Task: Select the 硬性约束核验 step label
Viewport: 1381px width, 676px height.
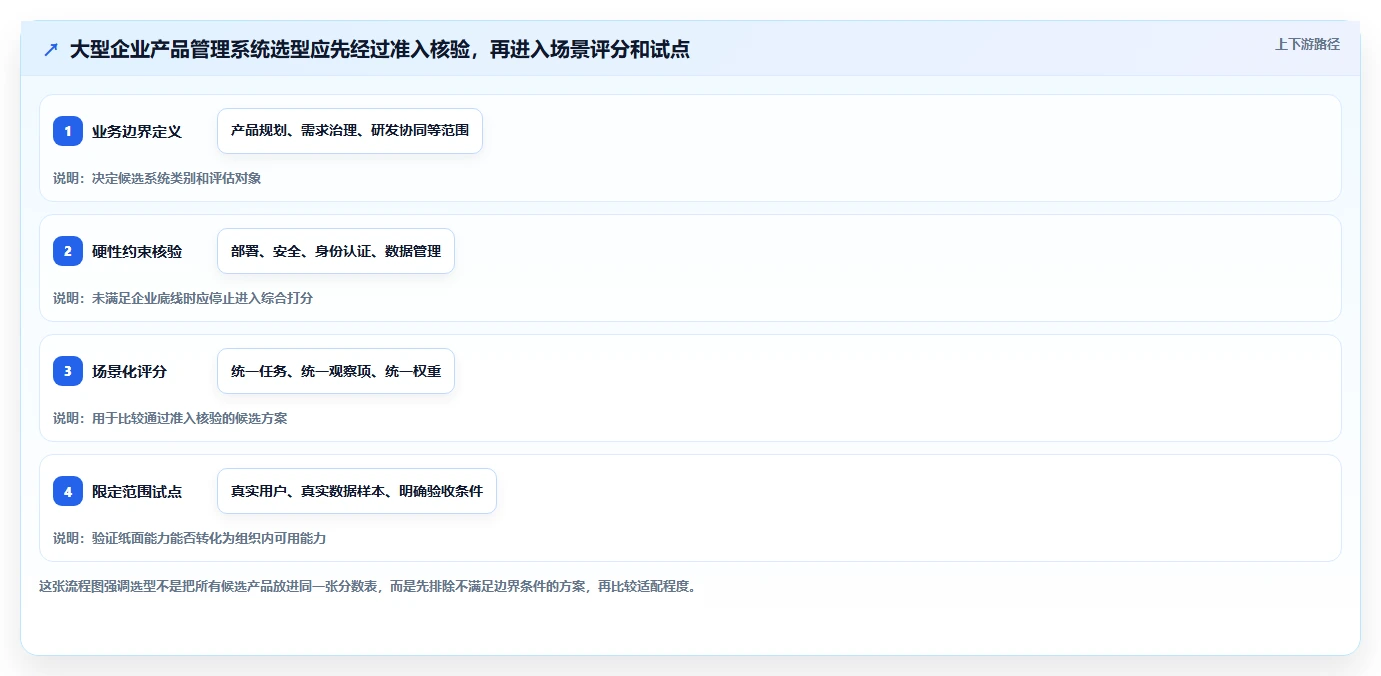Action: [x=137, y=251]
